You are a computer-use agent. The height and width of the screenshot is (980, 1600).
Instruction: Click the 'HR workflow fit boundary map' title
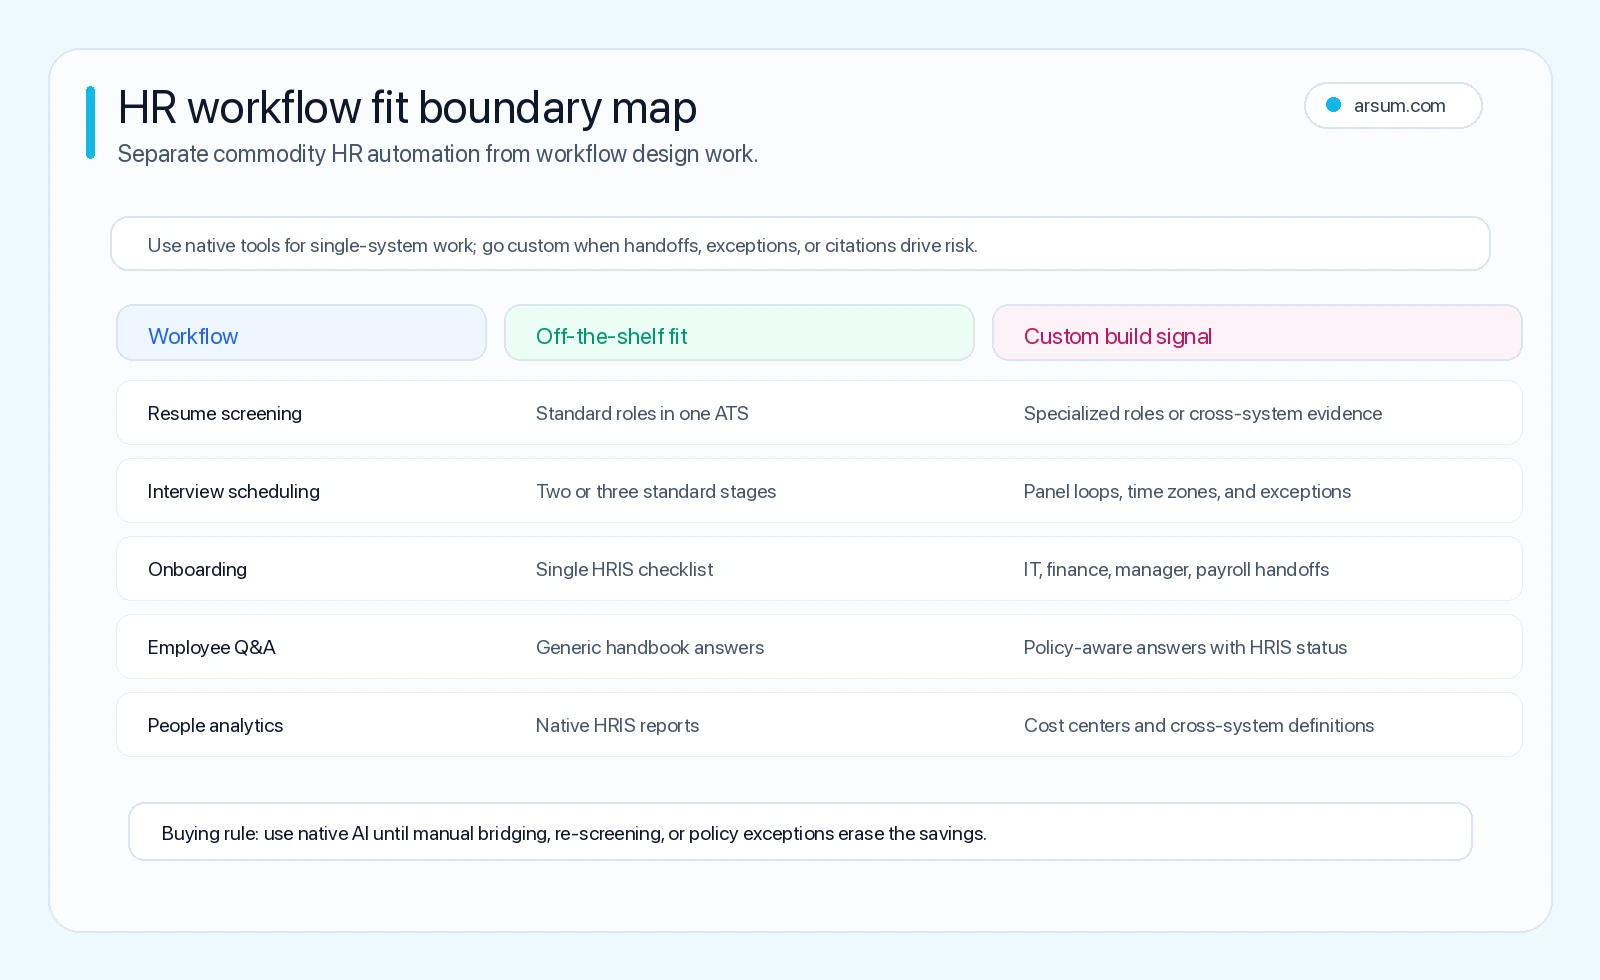coord(407,107)
